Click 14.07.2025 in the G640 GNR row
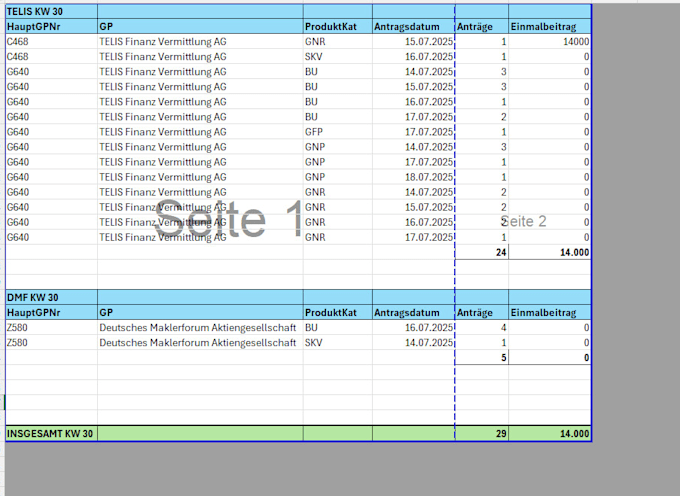680x496 pixels. click(413, 192)
